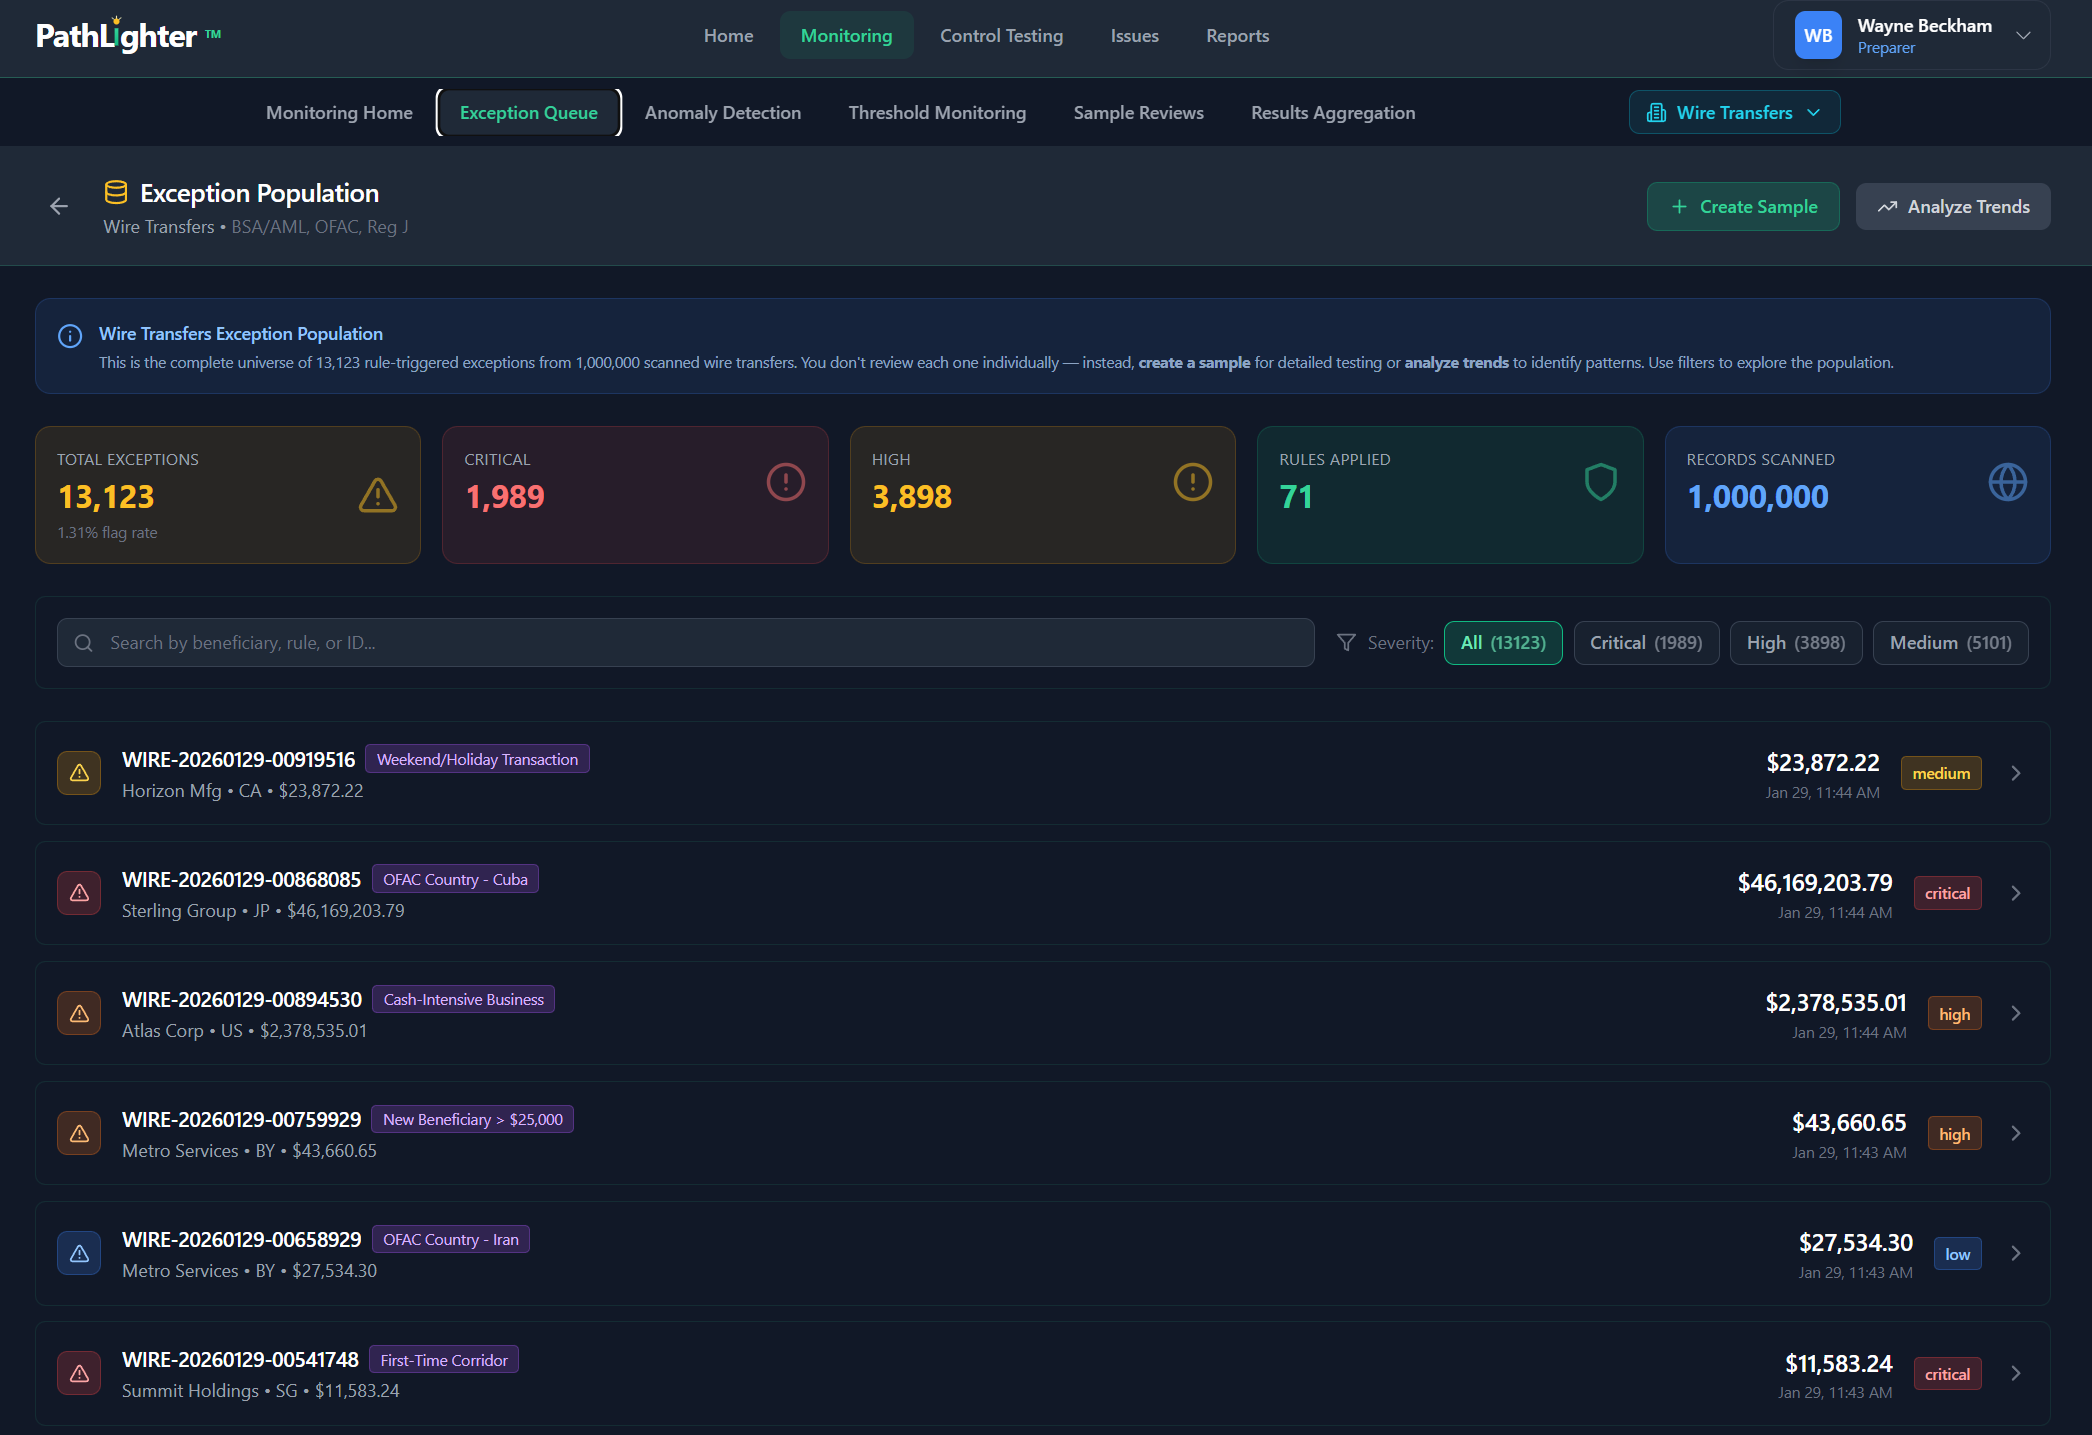Toggle the Critical (1989) severity filter
This screenshot has height=1435, width=2092.
point(1646,642)
